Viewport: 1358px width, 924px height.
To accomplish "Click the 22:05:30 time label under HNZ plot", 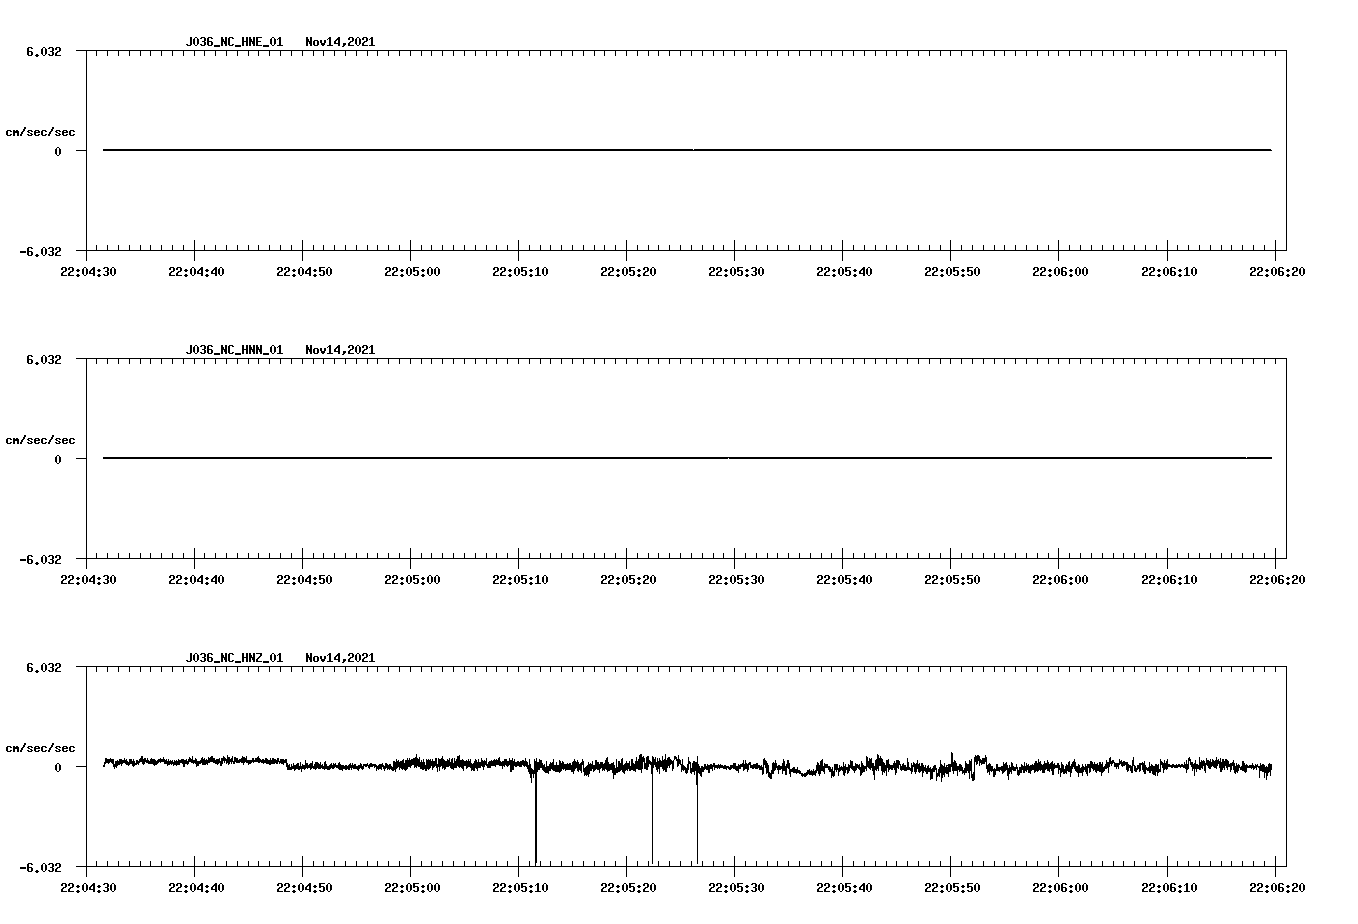I will point(736,887).
